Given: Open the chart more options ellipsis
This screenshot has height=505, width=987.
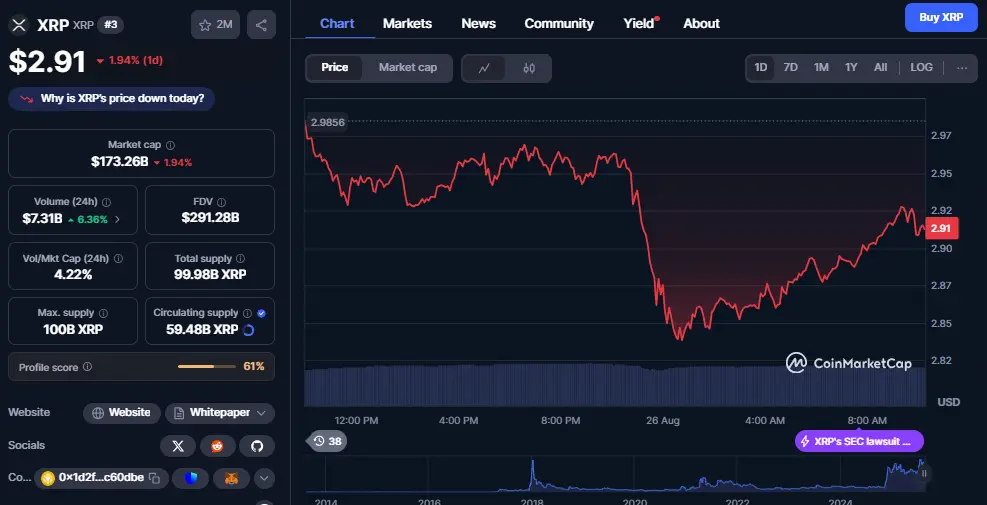Looking at the screenshot, I should pyautogui.click(x=962, y=68).
